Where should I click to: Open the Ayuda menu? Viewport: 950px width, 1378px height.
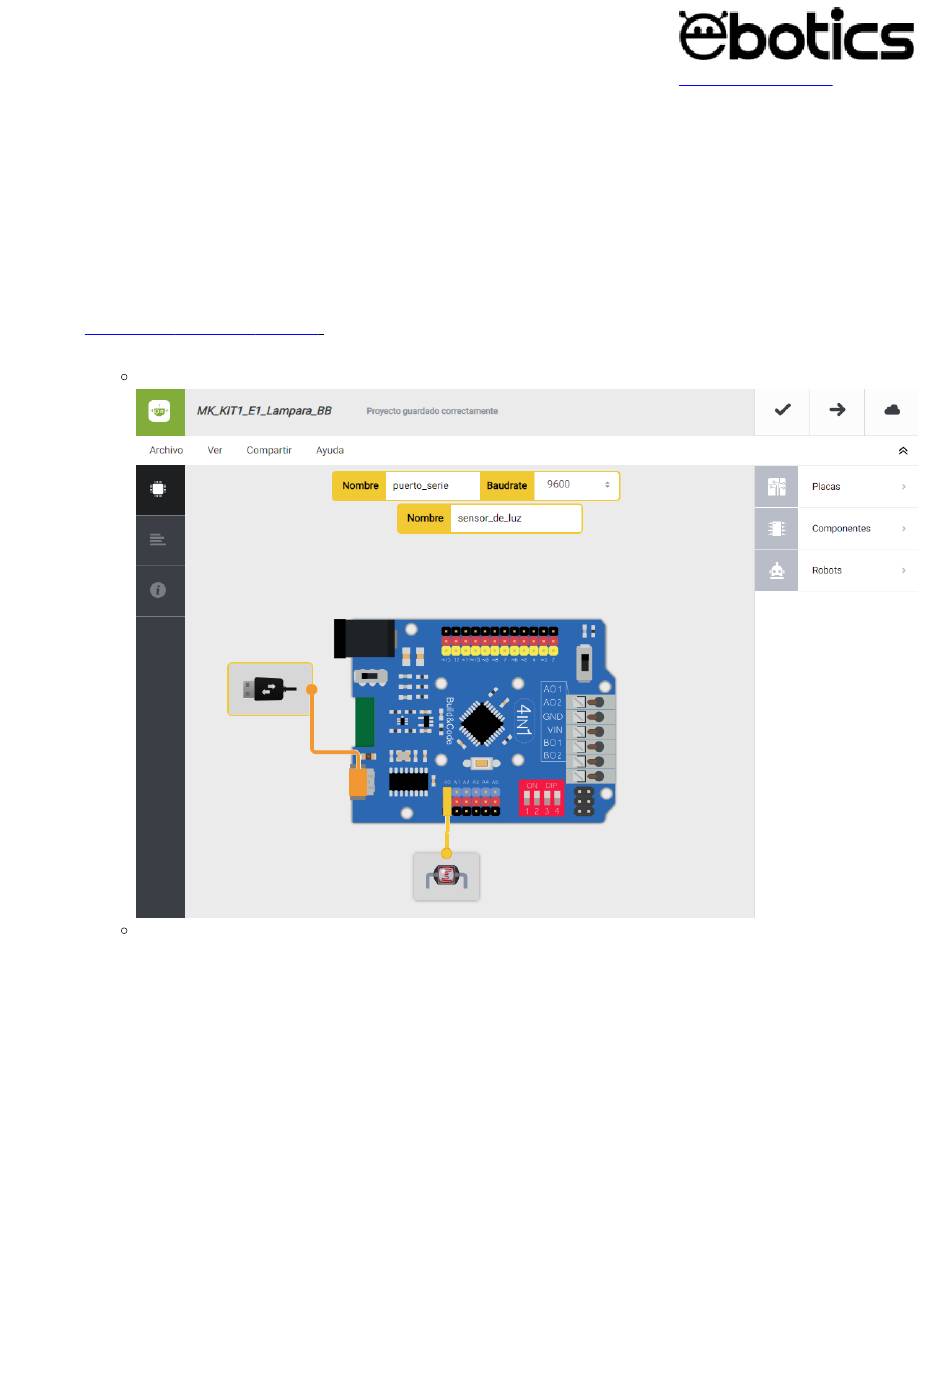(330, 451)
